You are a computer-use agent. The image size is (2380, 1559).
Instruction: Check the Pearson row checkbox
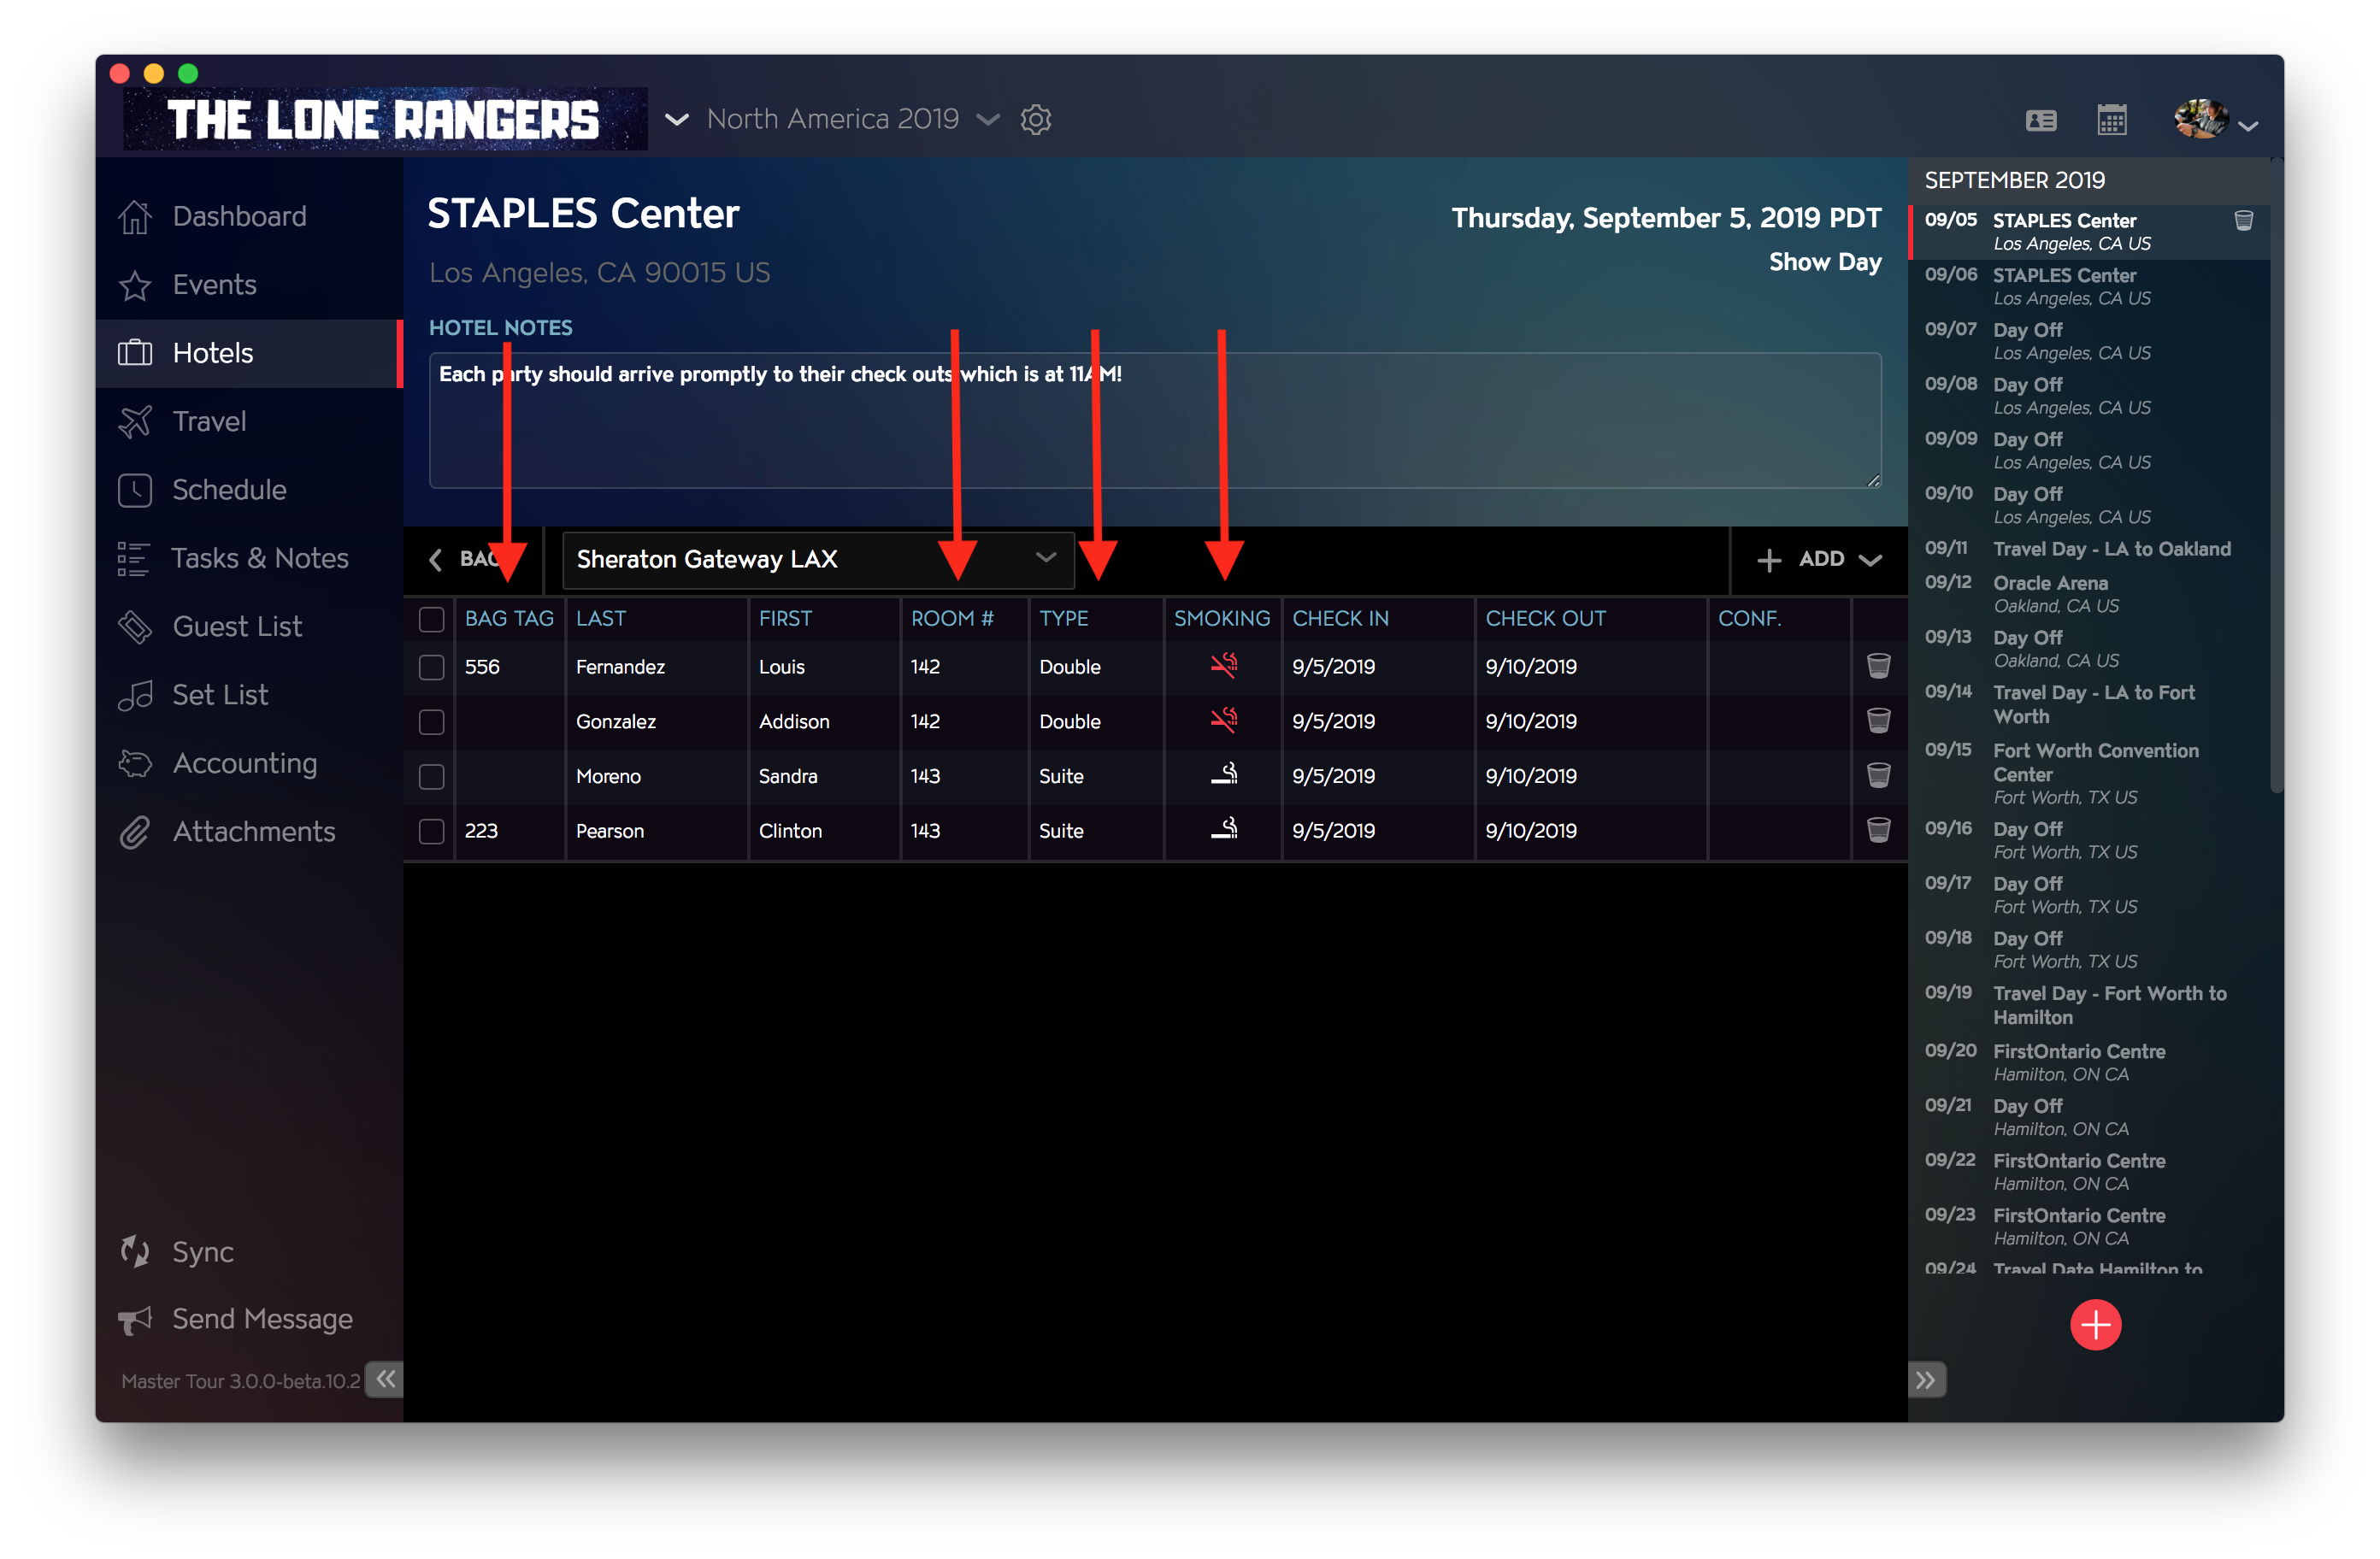point(431,831)
